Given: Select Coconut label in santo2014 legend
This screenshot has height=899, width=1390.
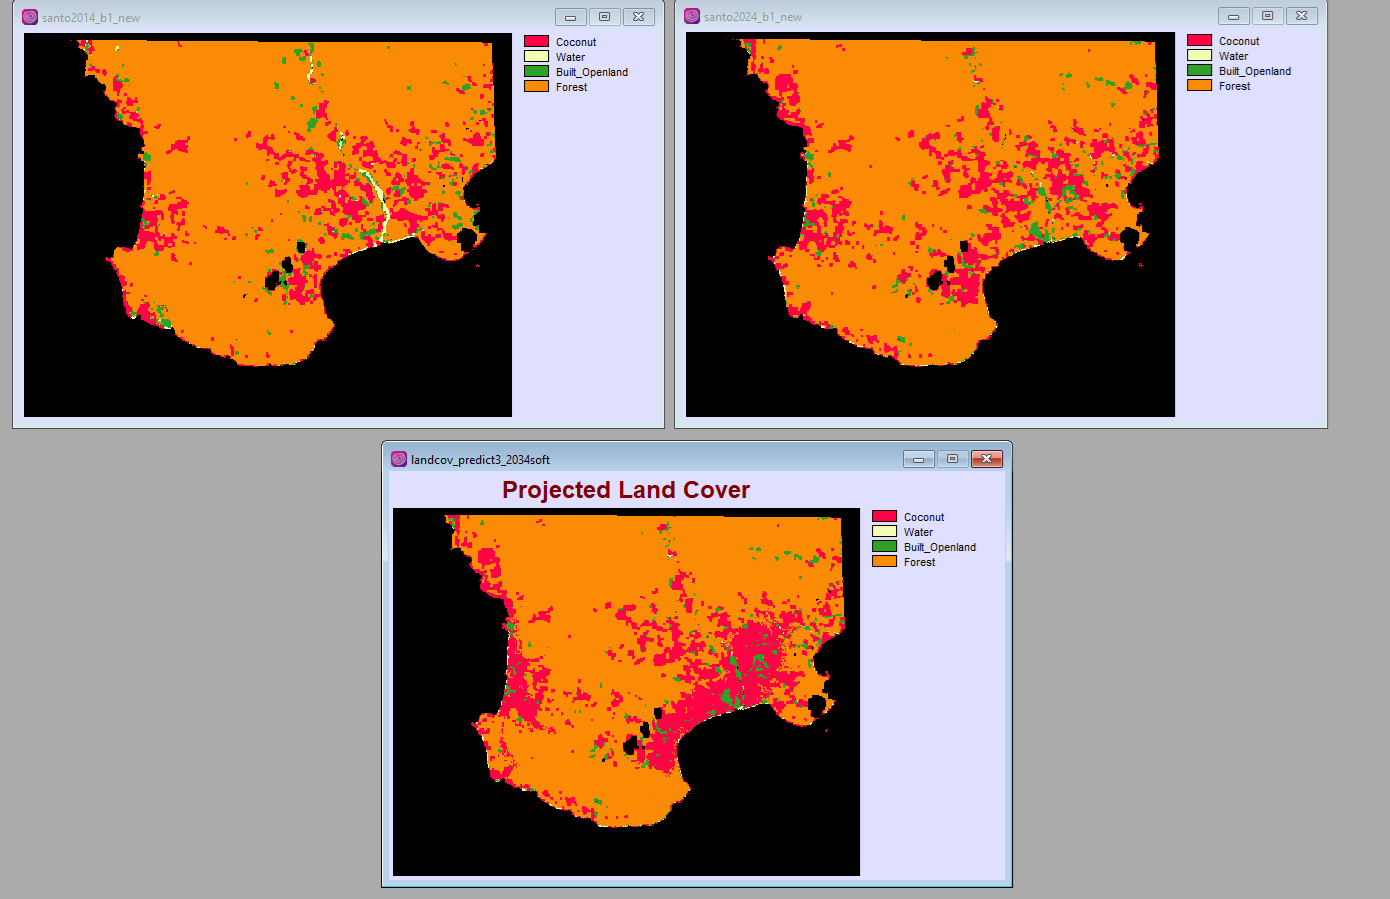Looking at the screenshot, I should [x=576, y=42].
